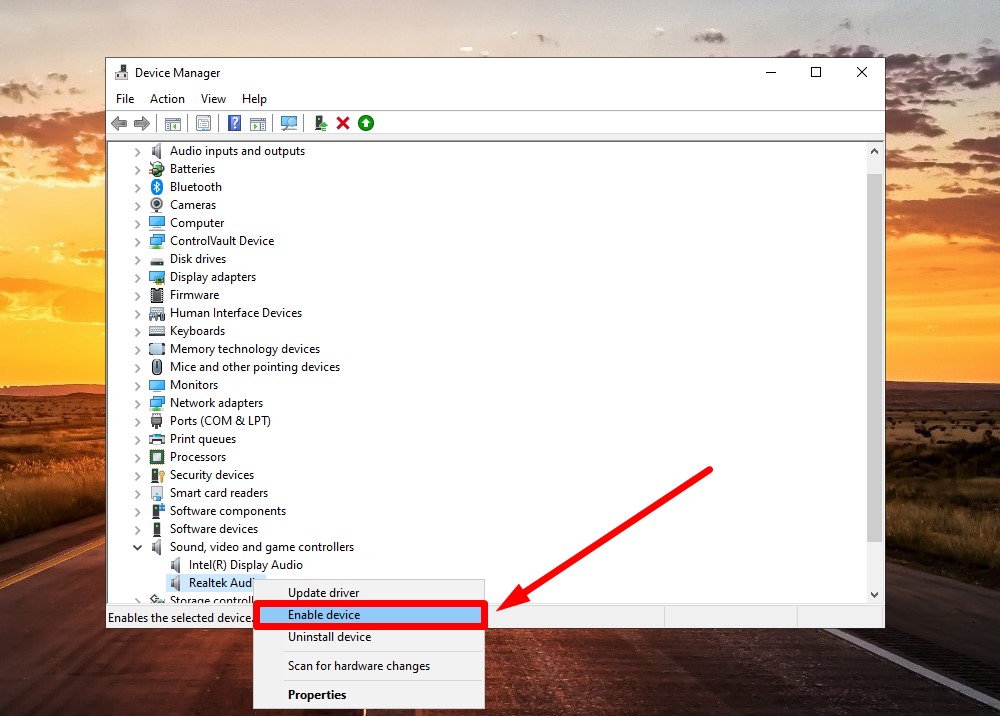Click the Keyboards category icon
This screenshot has width=1000, height=716.
click(x=157, y=331)
